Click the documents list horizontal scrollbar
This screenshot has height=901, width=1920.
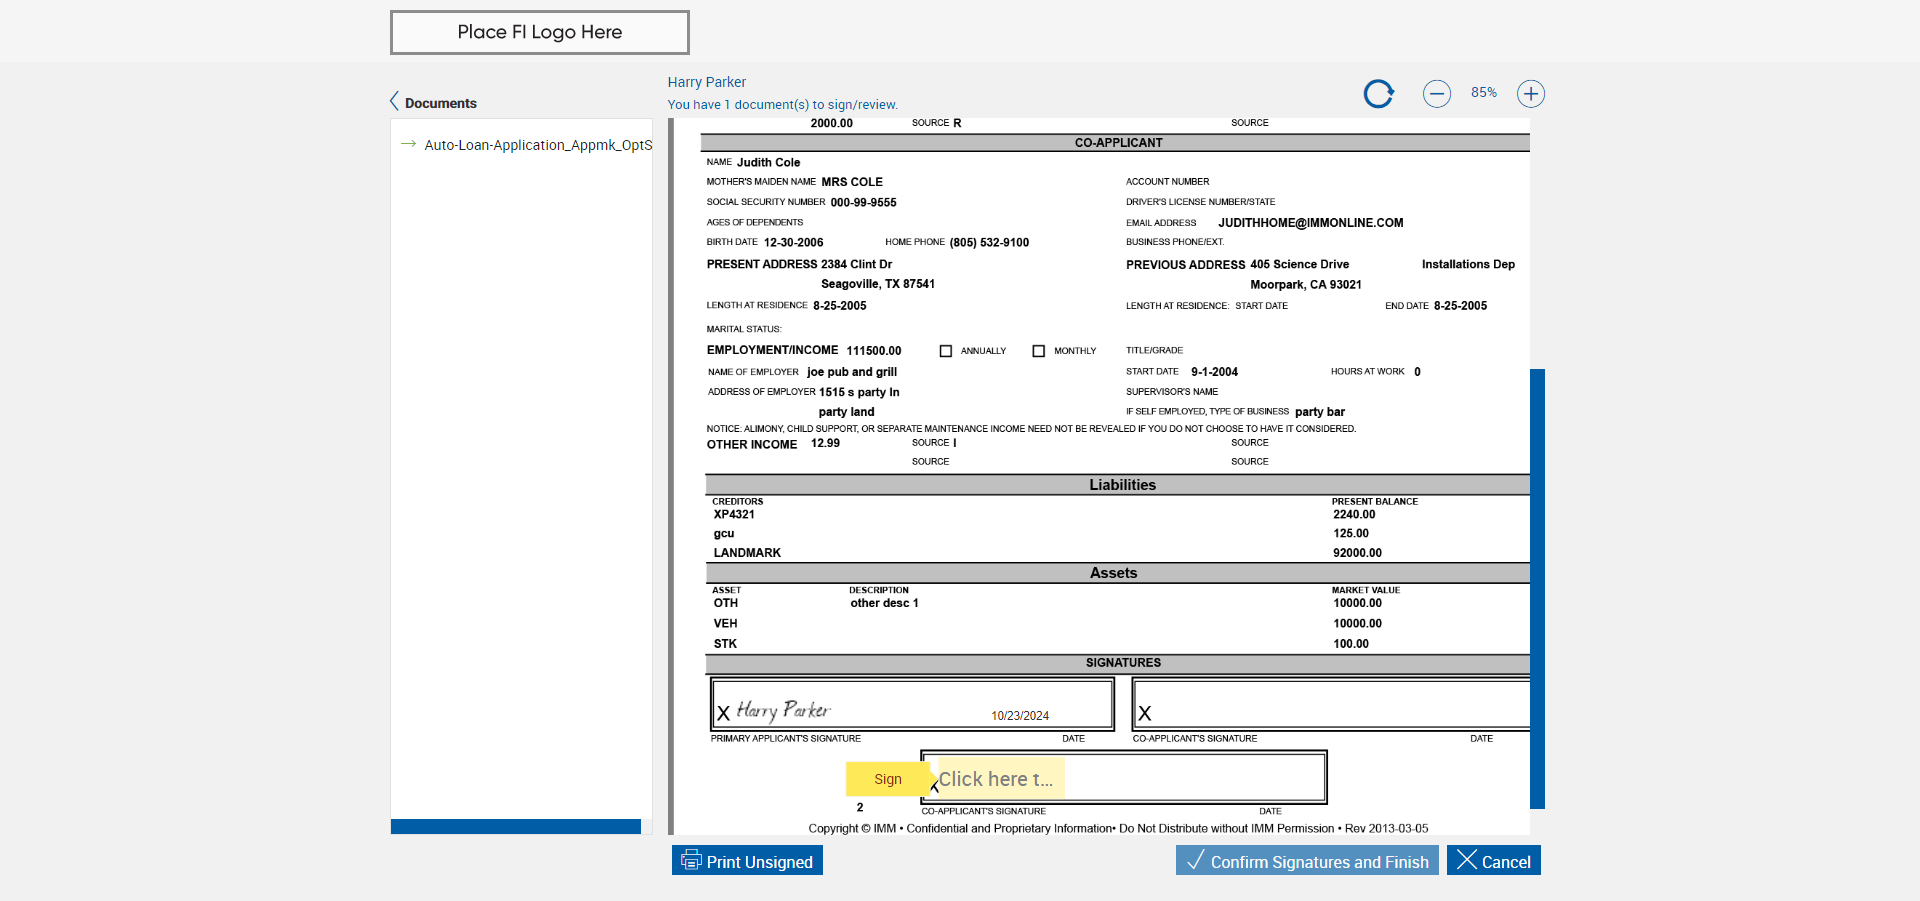(x=516, y=827)
